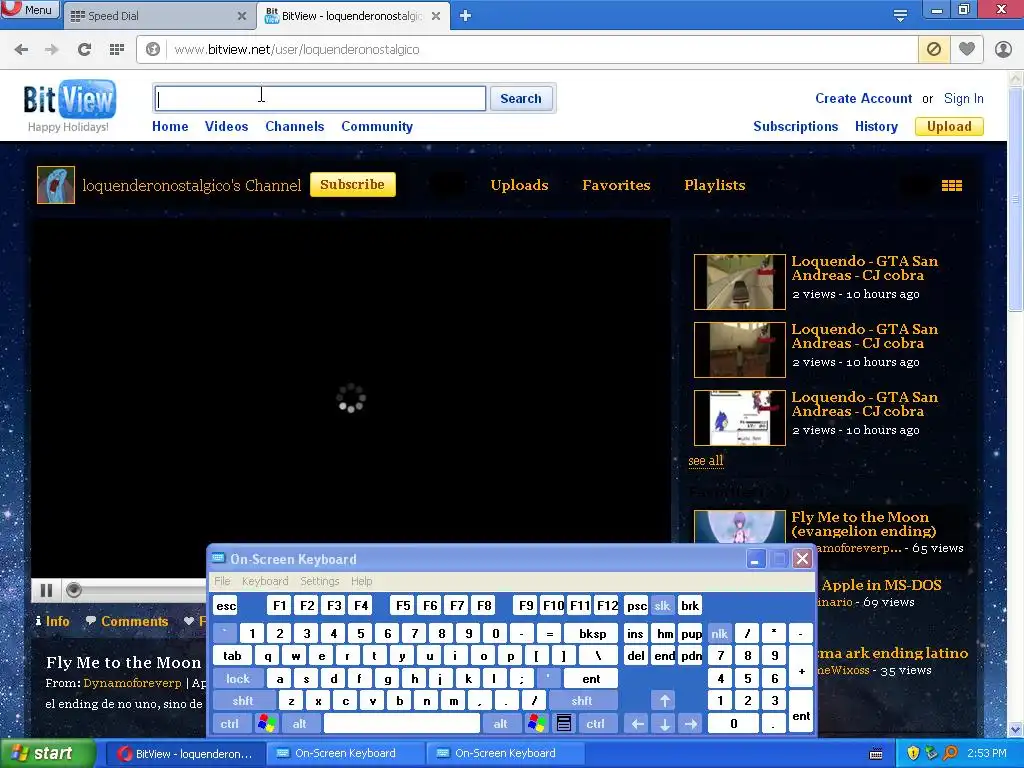The height and width of the screenshot is (768, 1024).
Task: Click the yellow Upload button
Action: coord(950,127)
